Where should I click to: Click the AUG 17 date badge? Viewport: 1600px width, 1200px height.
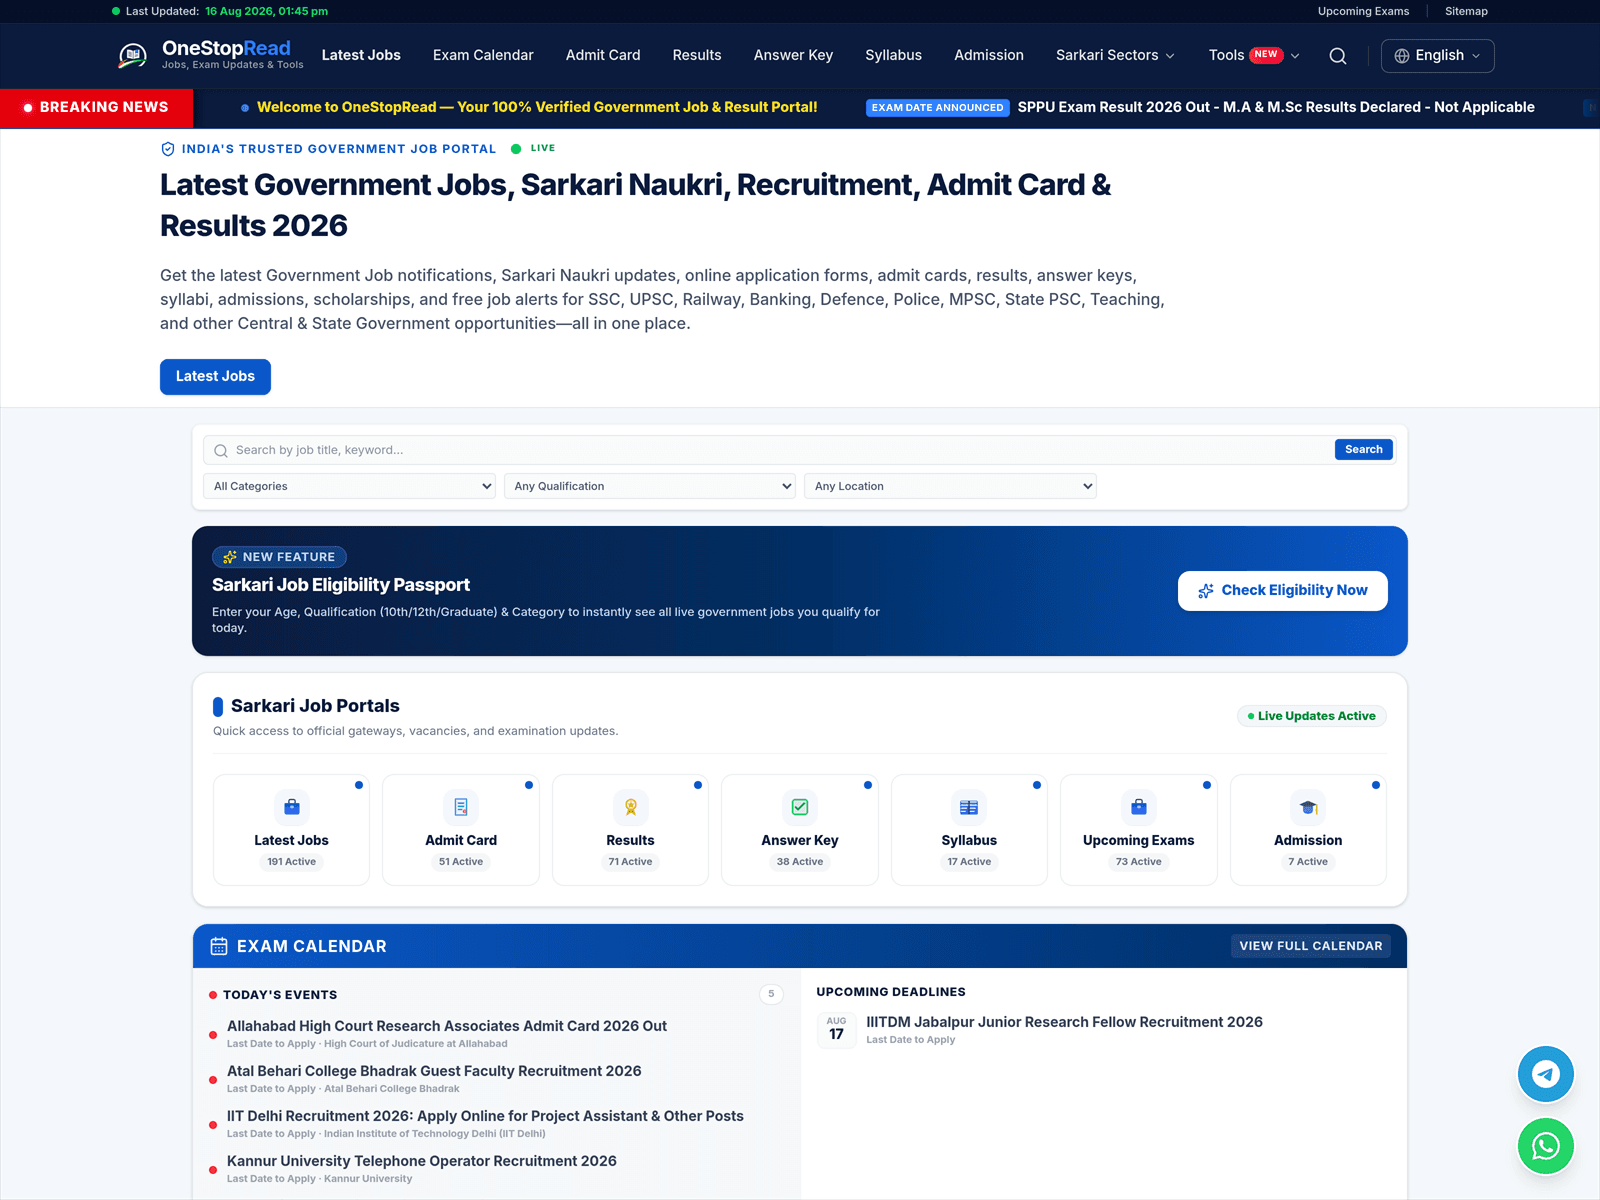pyautogui.click(x=837, y=1029)
